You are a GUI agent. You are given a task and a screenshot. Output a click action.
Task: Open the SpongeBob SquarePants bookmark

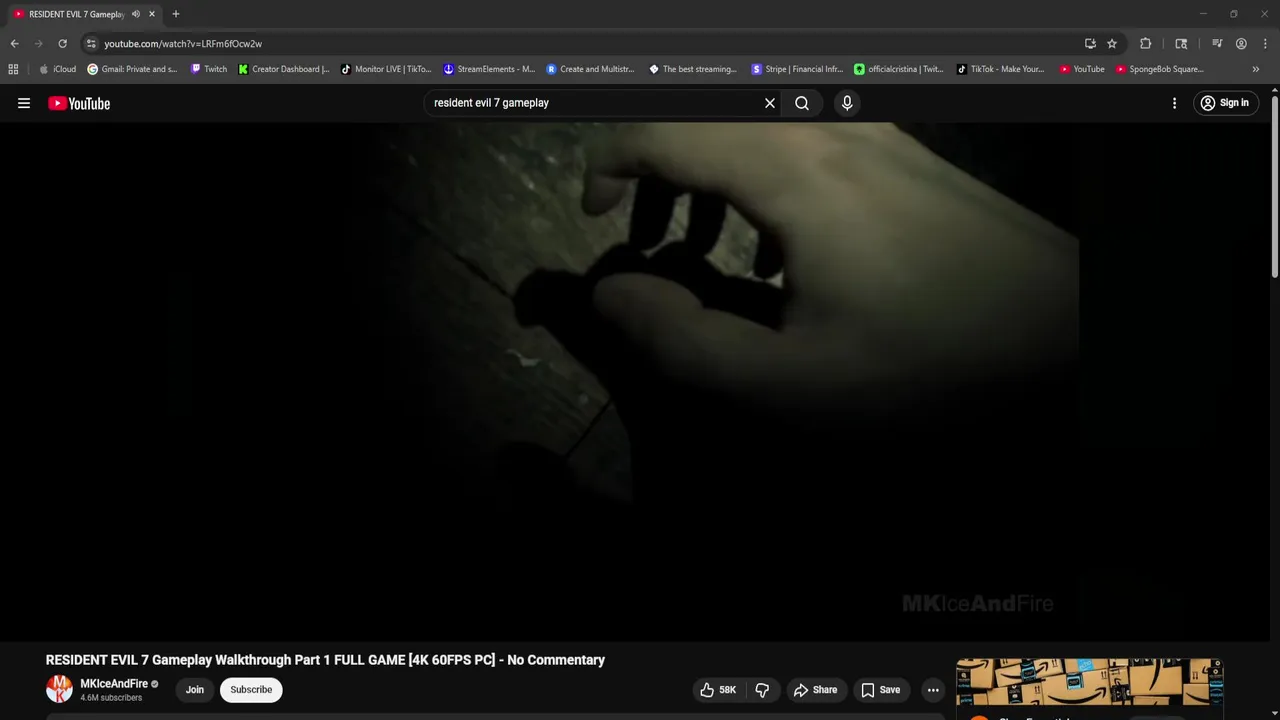[x=1160, y=69]
